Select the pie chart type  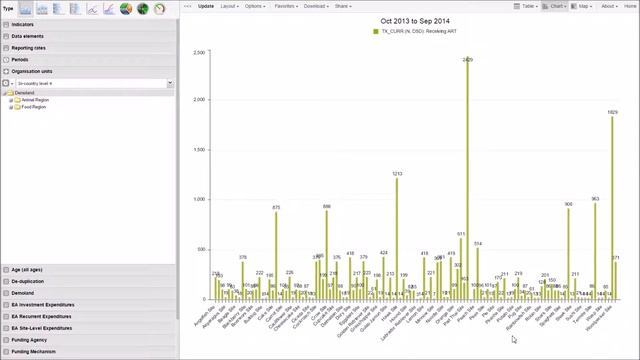[126, 9]
